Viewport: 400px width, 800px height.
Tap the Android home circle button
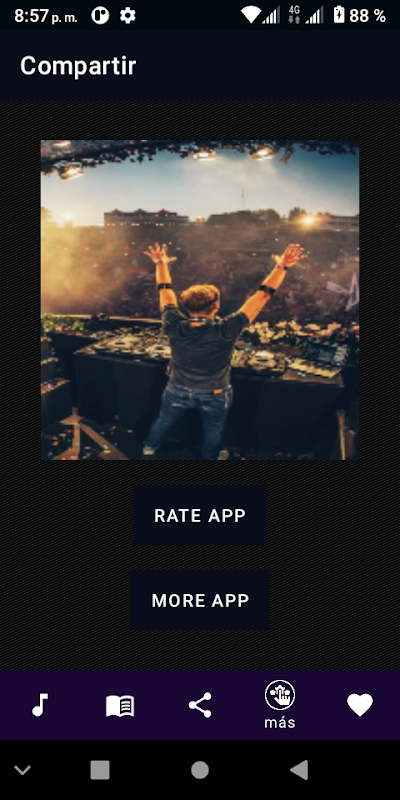pos(199,770)
